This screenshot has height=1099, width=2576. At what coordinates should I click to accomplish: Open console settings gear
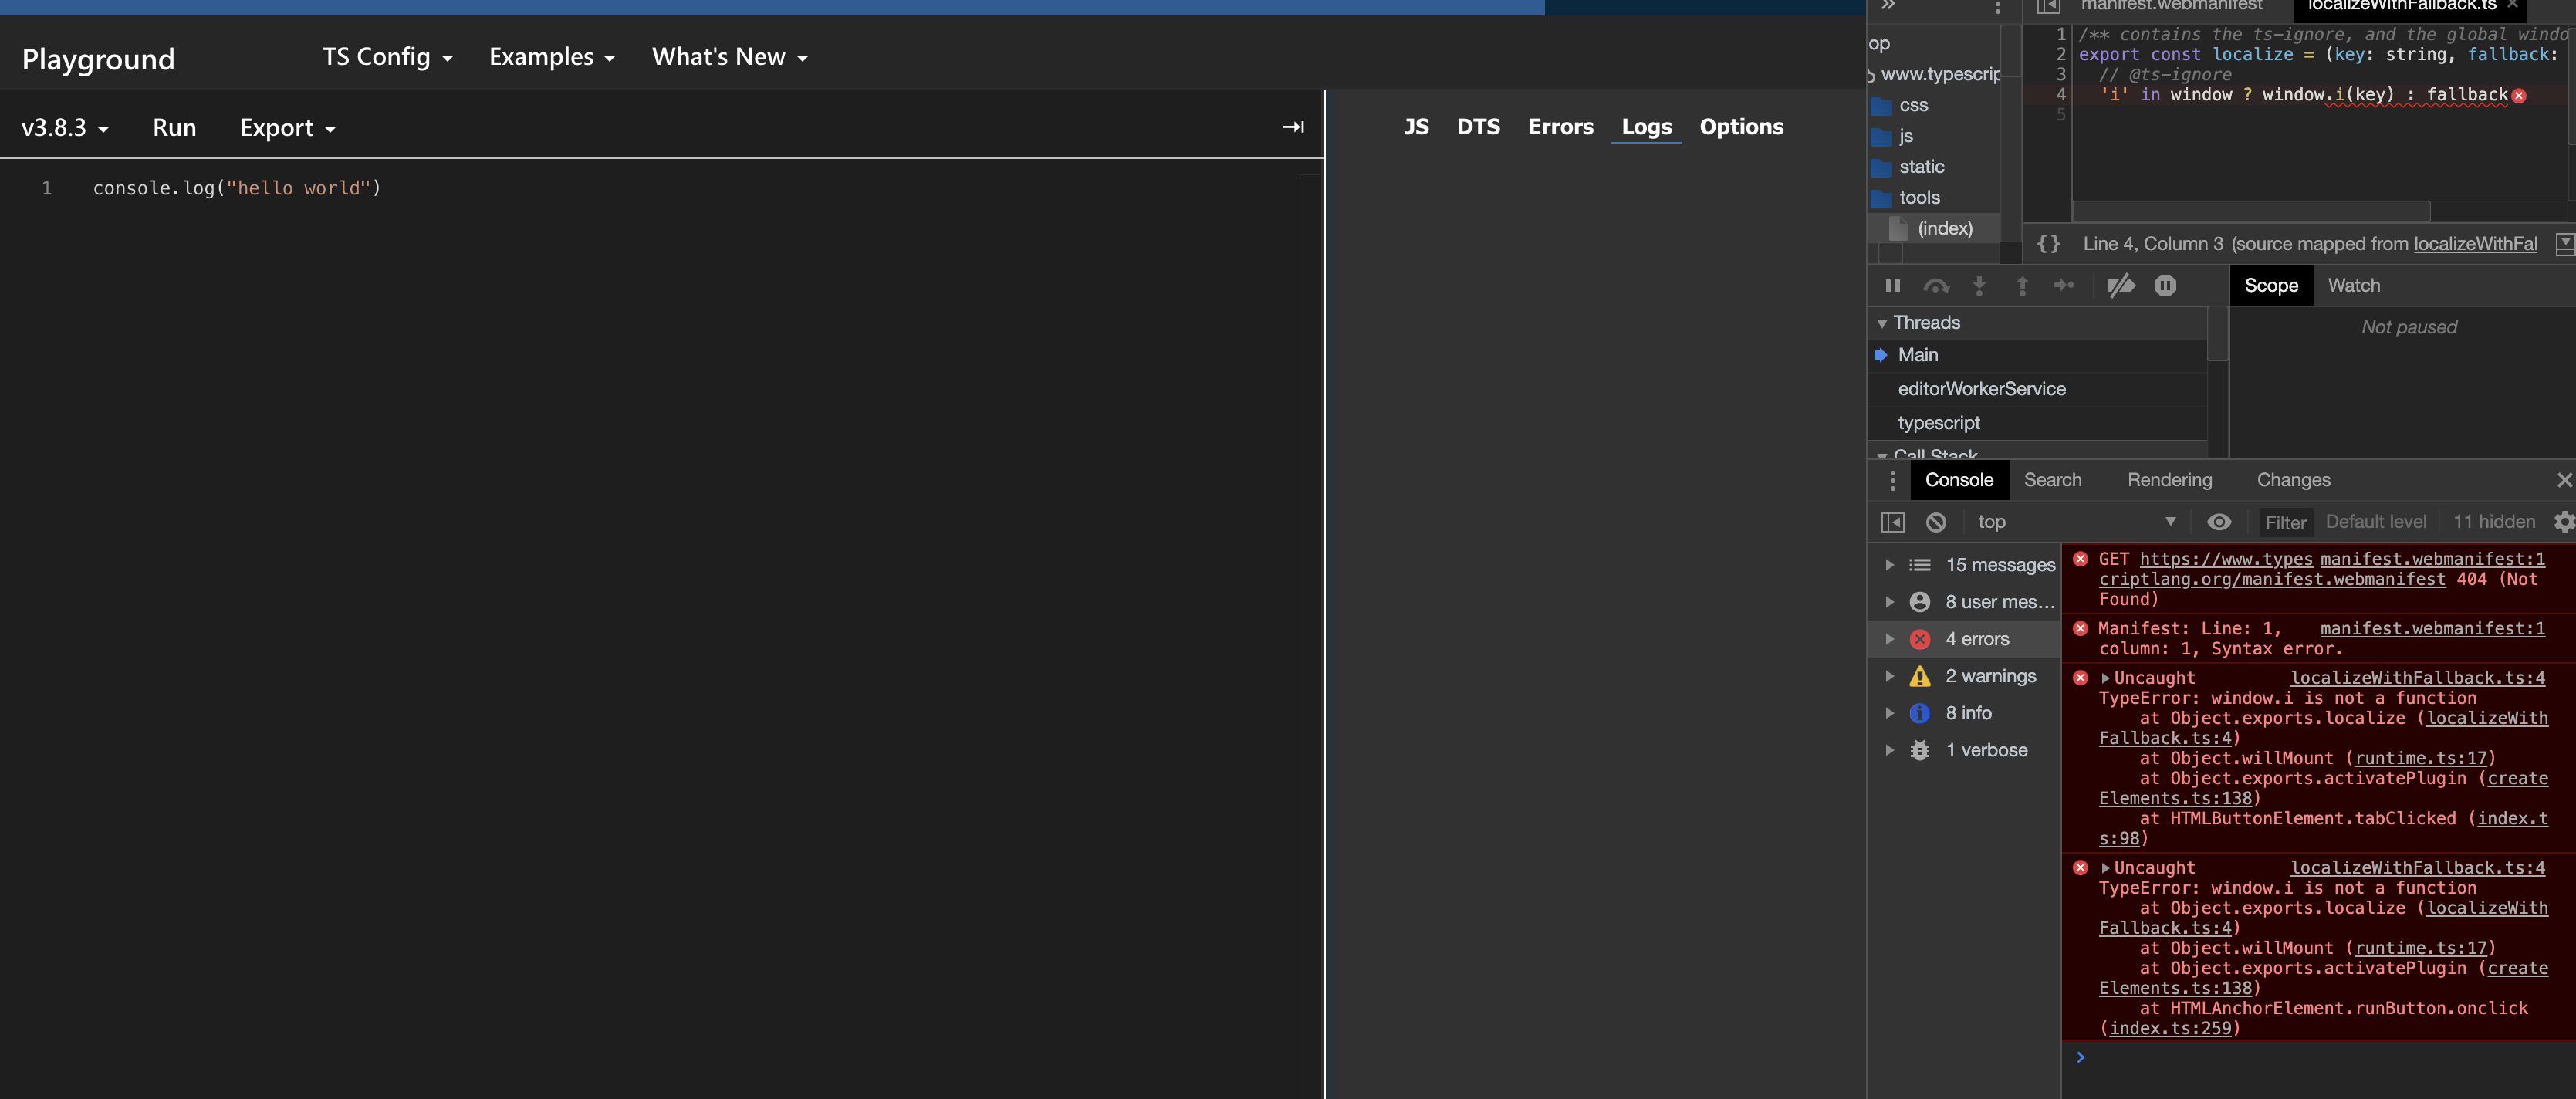2564,521
